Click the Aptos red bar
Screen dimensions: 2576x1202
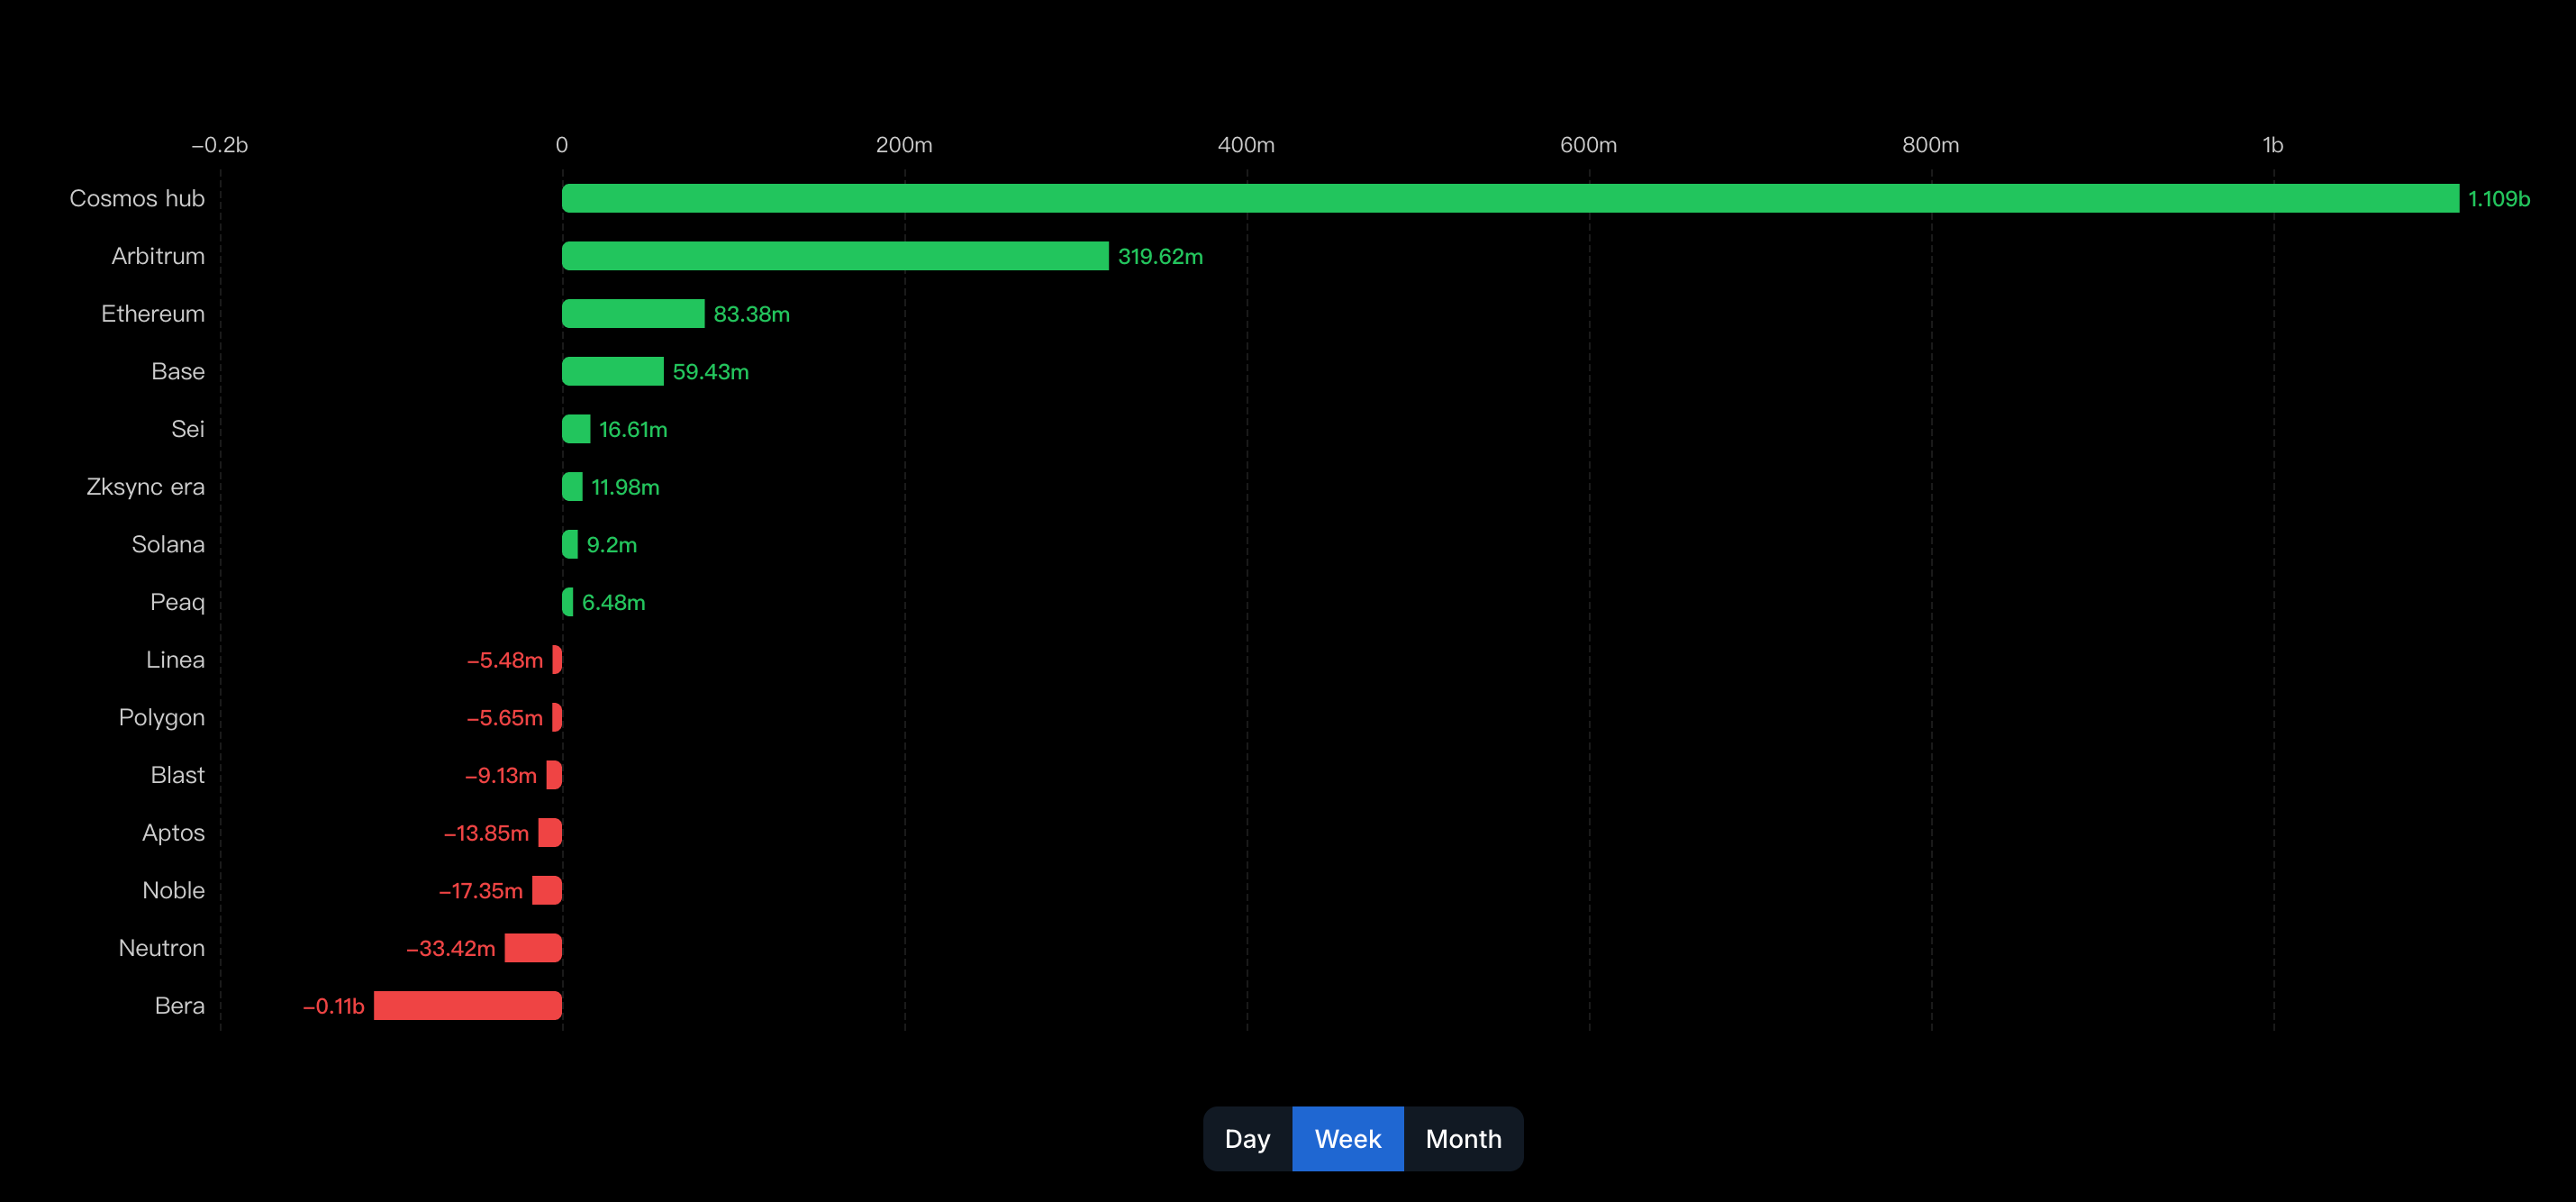point(550,833)
